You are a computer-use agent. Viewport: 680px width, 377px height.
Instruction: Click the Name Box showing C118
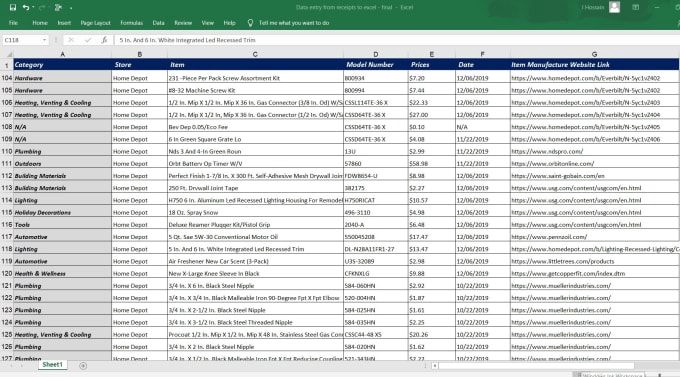[x=22, y=40]
